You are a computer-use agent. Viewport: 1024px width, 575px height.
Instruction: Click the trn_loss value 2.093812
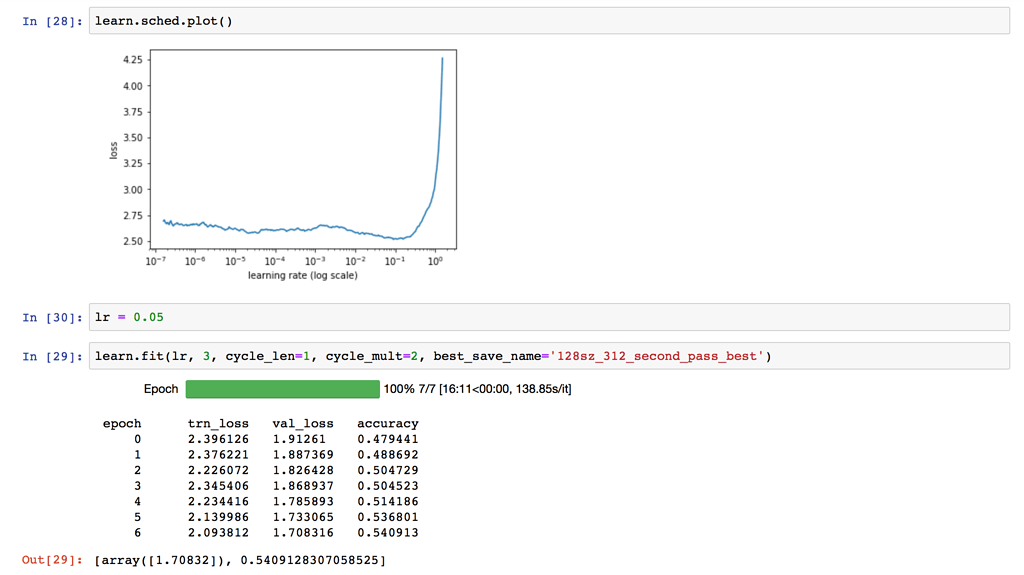(x=218, y=533)
